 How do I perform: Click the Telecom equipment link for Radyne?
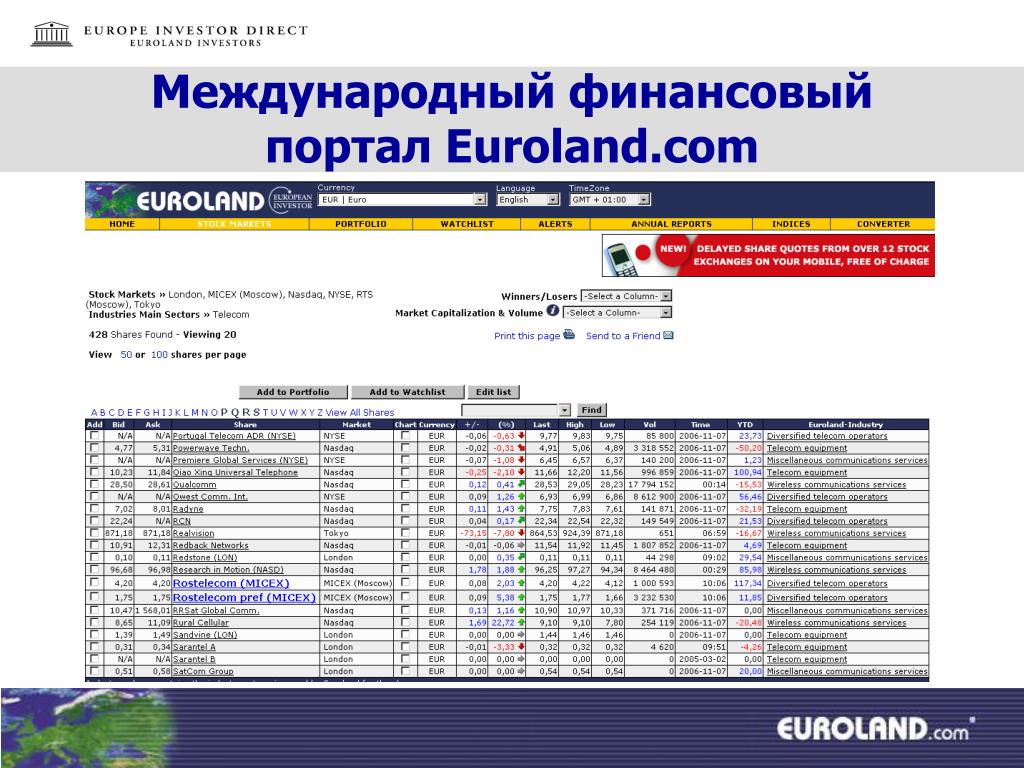coord(807,509)
